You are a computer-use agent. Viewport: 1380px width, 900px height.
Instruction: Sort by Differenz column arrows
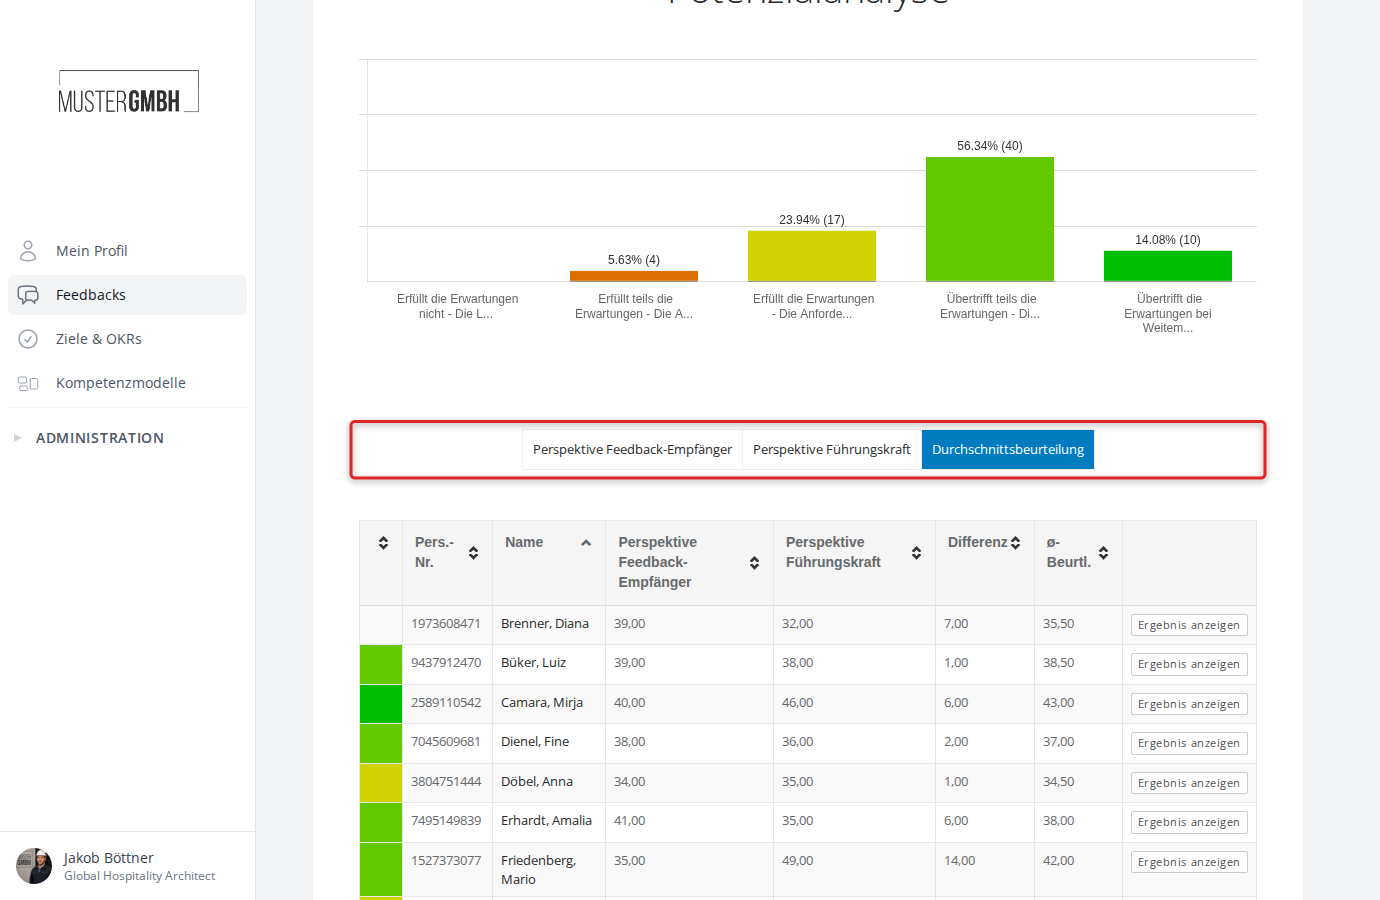tap(1015, 543)
